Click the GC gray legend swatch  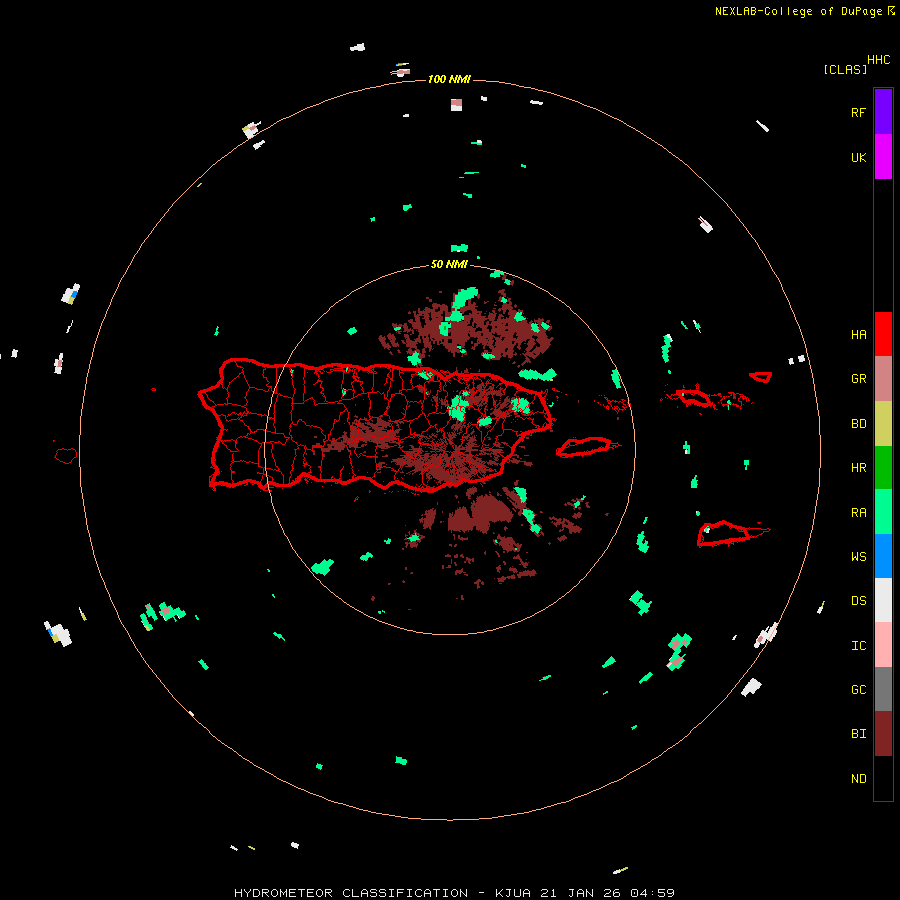(883, 689)
